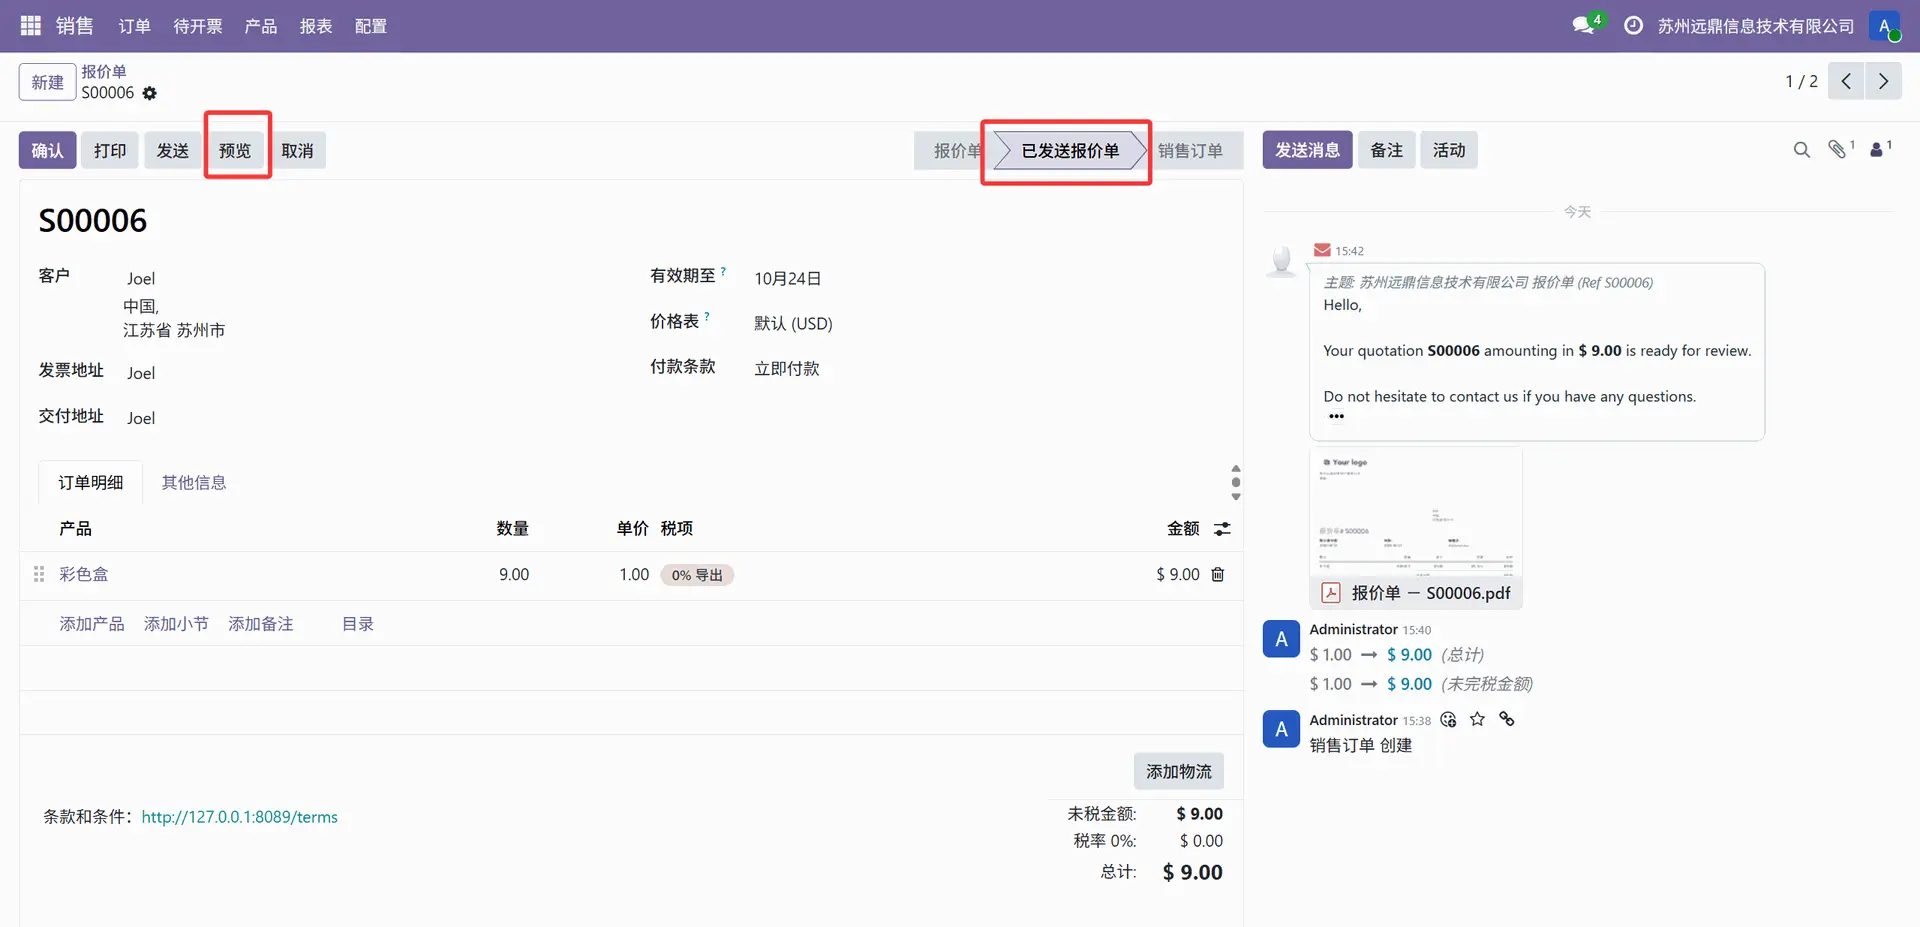The width and height of the screenshot is (1920, 927).
Task: Show followers via the person icon
Action: pyautogui.click(x=1877, y=150)
